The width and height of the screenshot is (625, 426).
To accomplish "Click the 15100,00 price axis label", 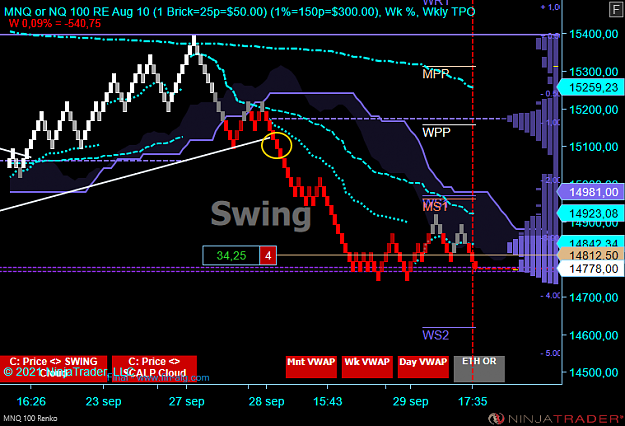I will (x=594, y=147).
